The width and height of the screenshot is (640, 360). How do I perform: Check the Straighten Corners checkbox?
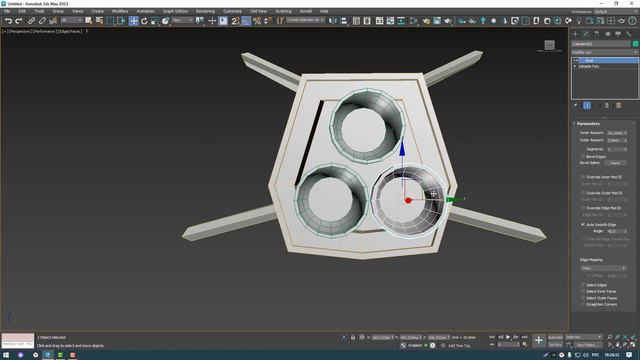tap(583, 304)
